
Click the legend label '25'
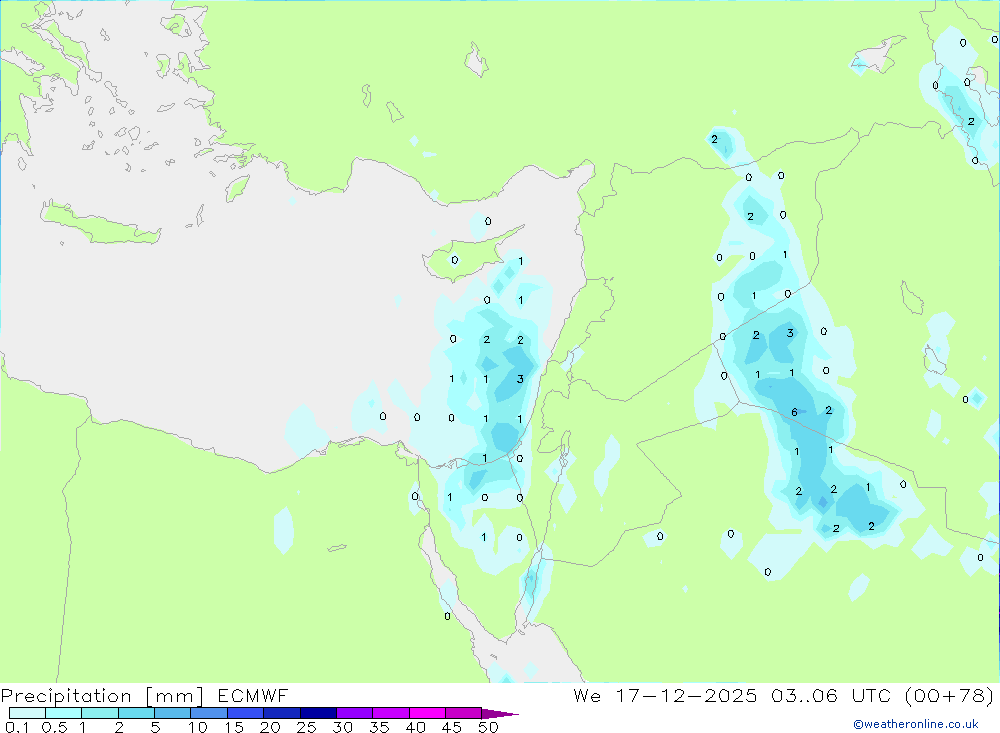pyautogui.click(x=306, y=727)
